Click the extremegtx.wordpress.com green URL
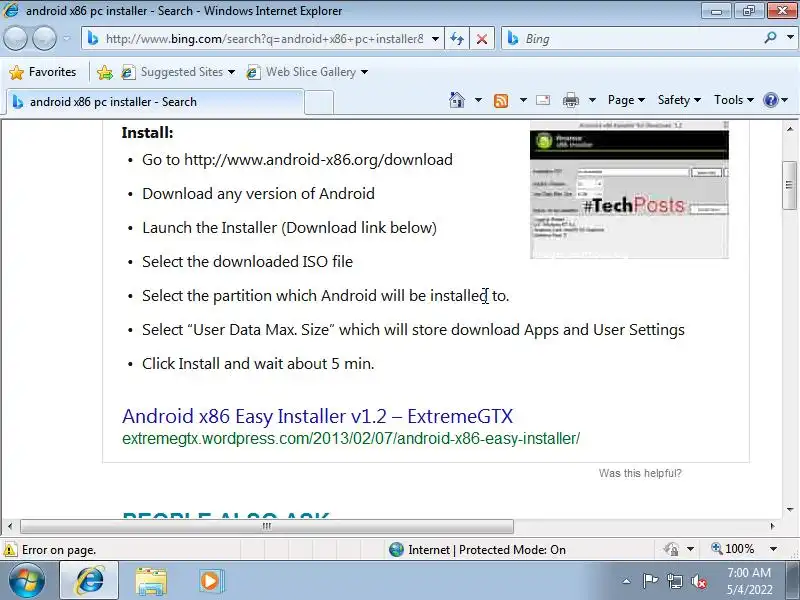 point(351,438)
